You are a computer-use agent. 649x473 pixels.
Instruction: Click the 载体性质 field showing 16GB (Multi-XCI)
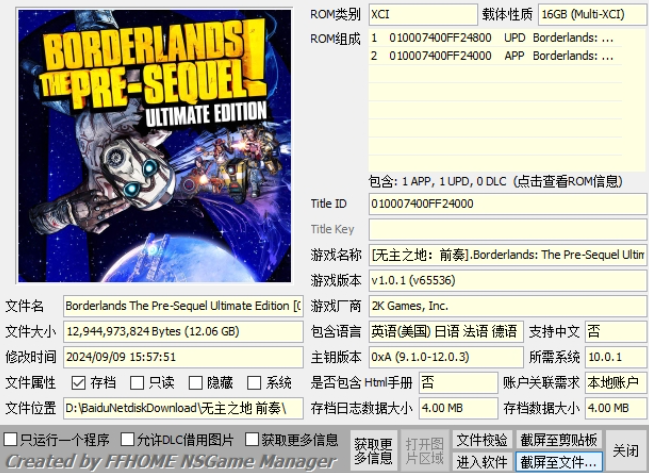(592, 14)
